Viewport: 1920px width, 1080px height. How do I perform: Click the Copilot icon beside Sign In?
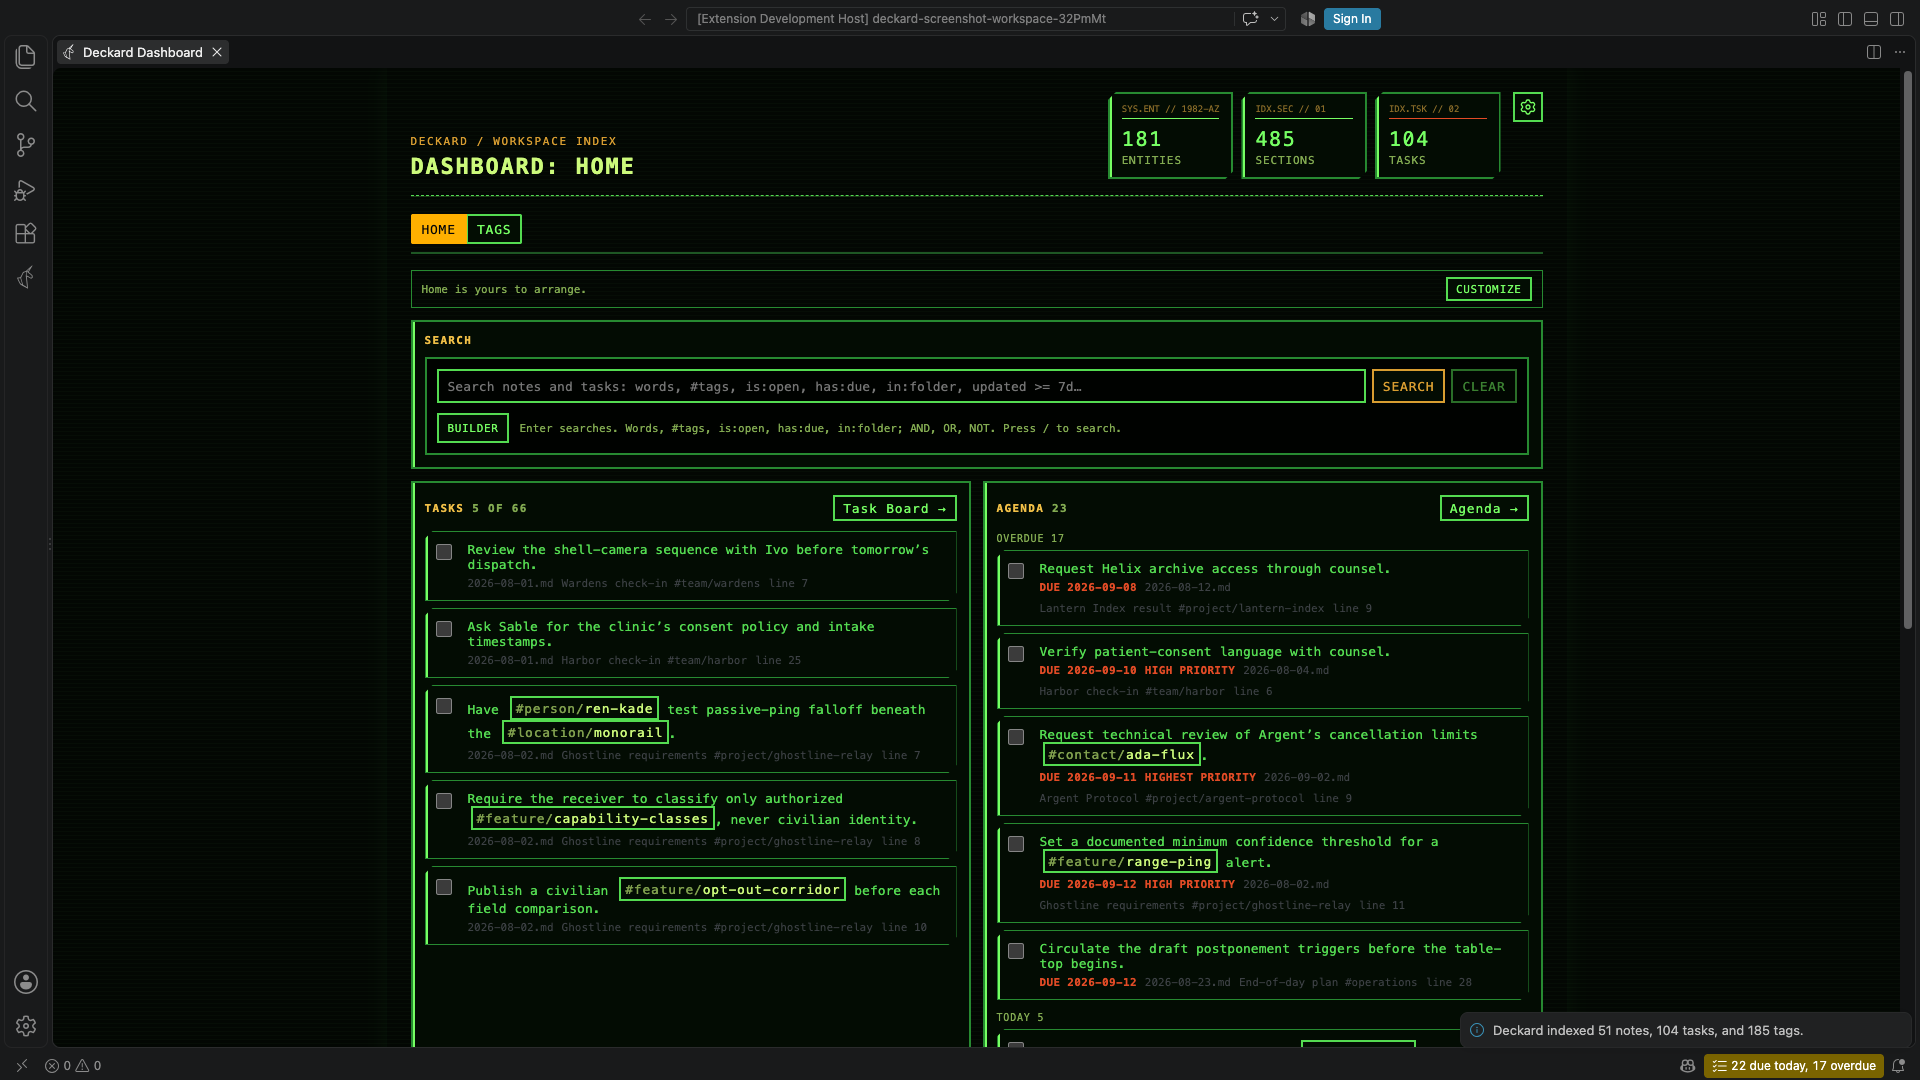1308,19
